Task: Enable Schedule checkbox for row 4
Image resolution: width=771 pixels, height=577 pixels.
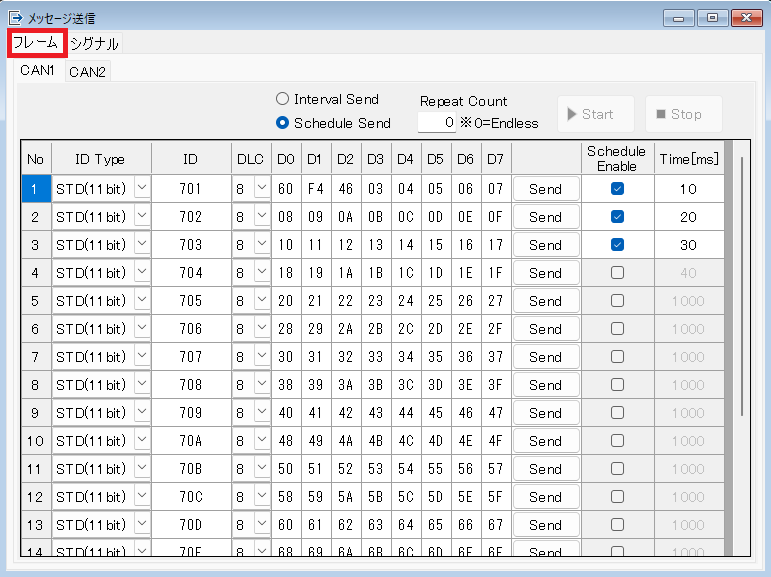Action: tap(617, 272)
